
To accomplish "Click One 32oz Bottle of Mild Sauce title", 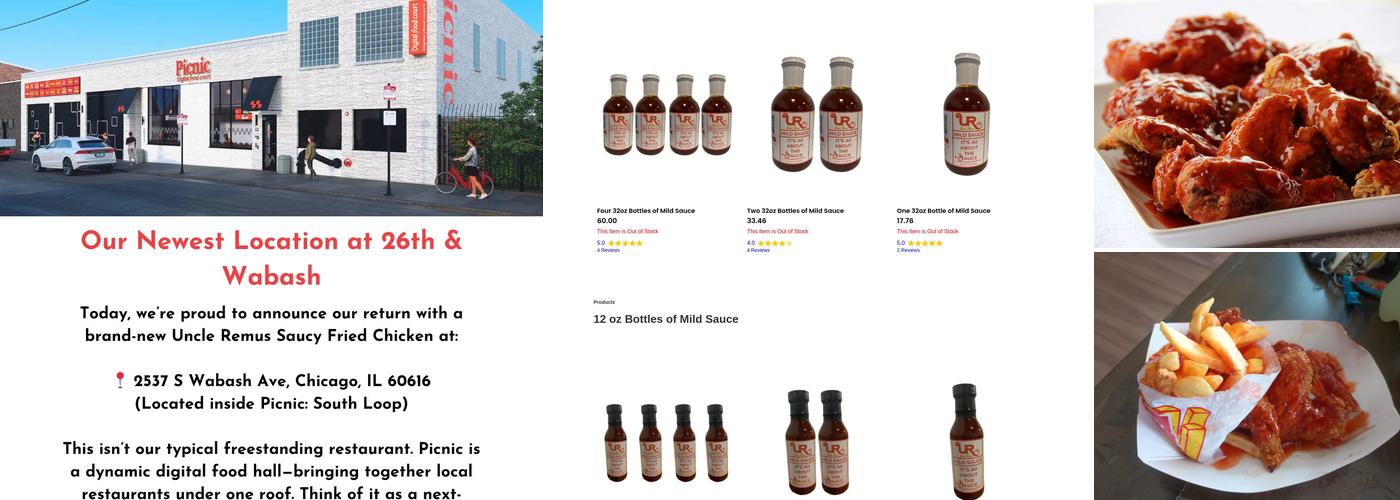I will click(943, 211).
